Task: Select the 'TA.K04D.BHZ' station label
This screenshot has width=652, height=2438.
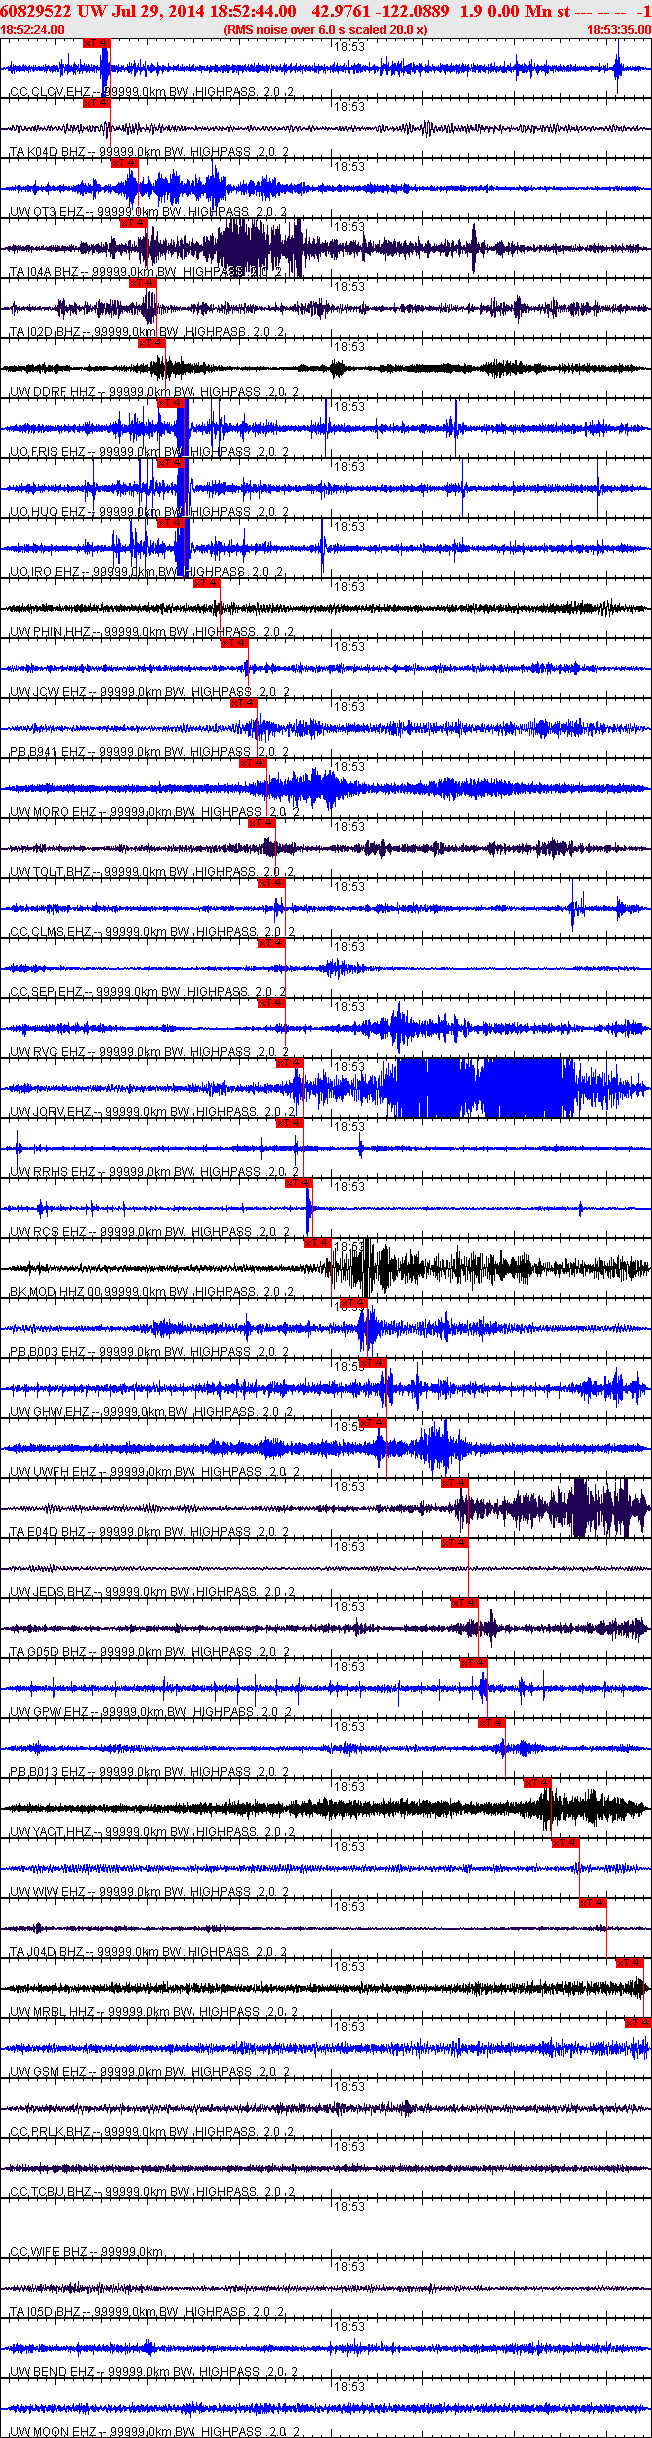Action: pos(47,152)
